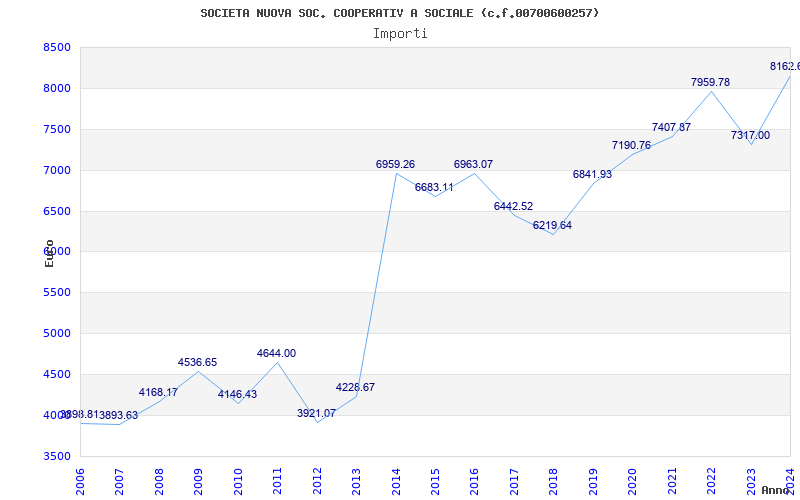Click the Euro y-axis title
Viewport: 800px width, 500px height.
(49, 253)
